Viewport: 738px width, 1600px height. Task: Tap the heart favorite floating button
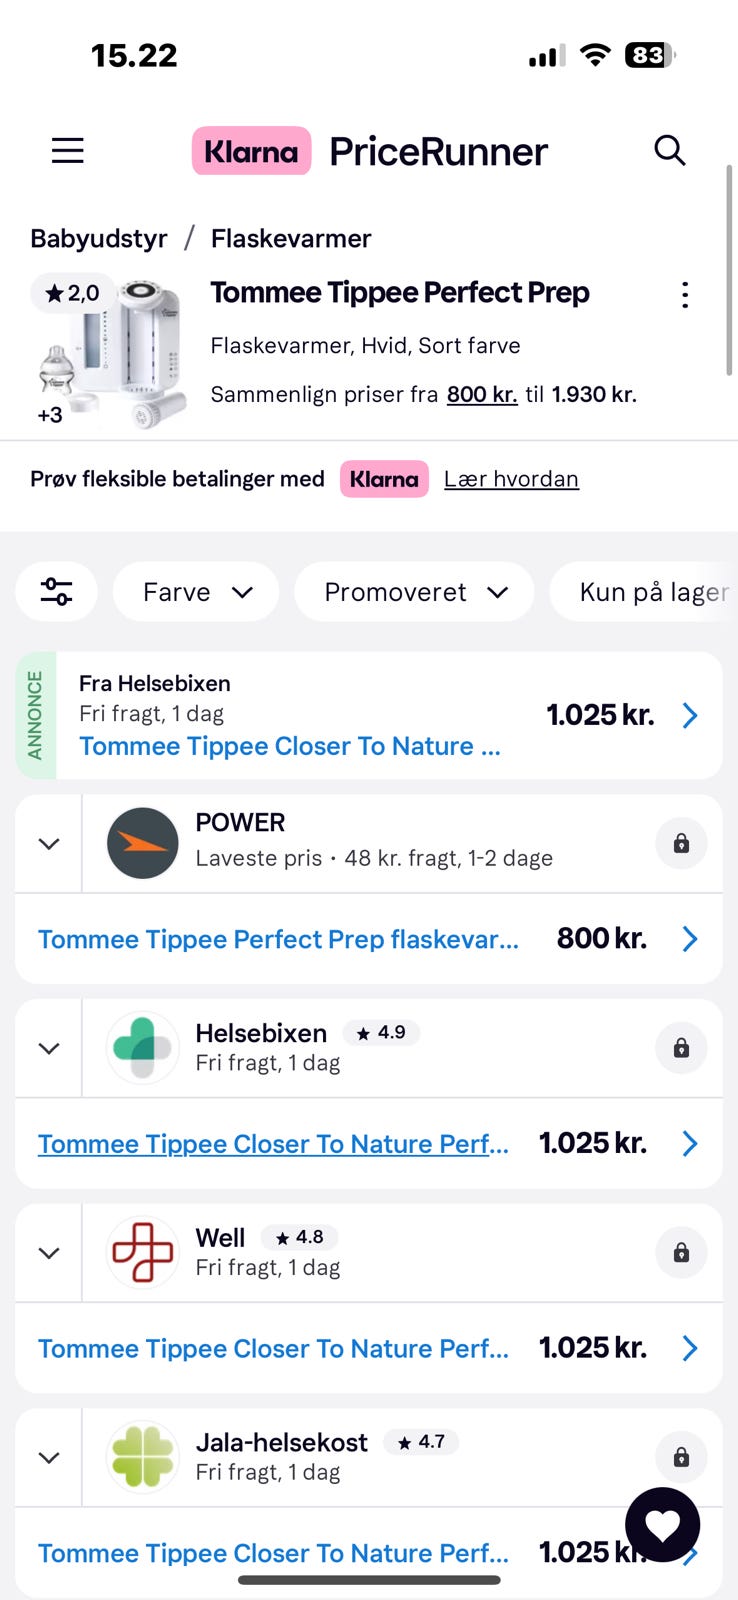(662, 1525)
